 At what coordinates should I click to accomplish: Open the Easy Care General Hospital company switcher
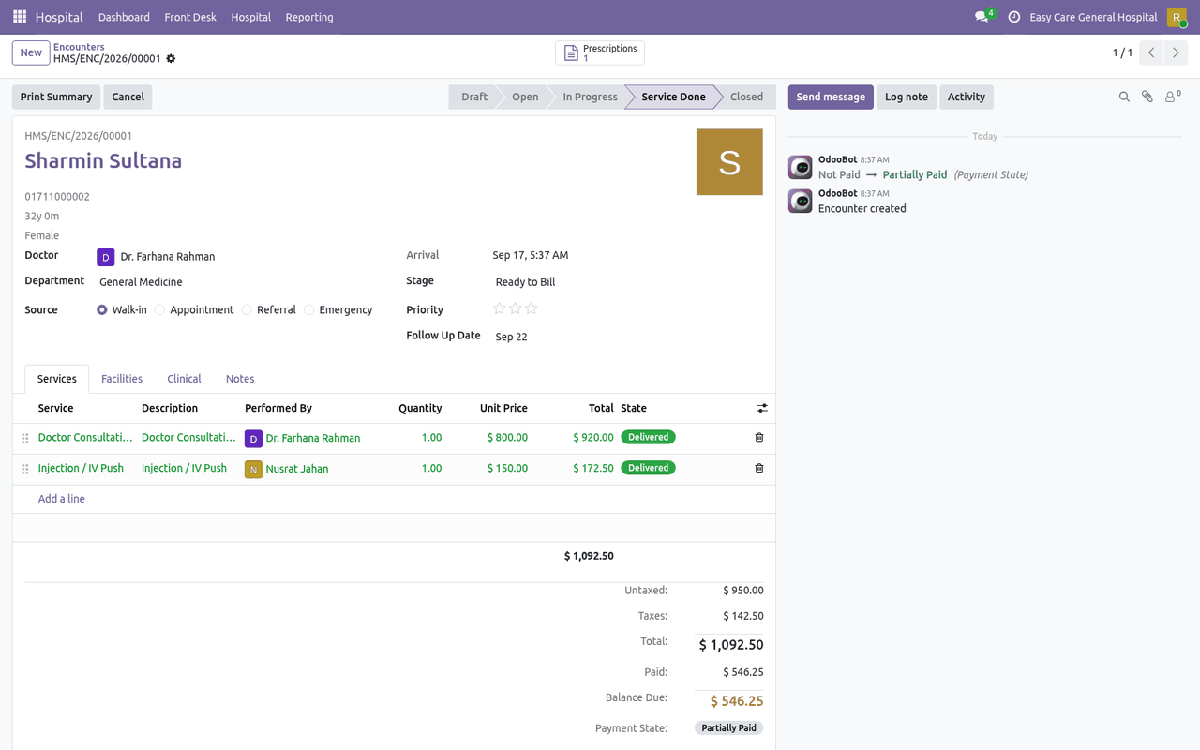[x=1093, y=17]
